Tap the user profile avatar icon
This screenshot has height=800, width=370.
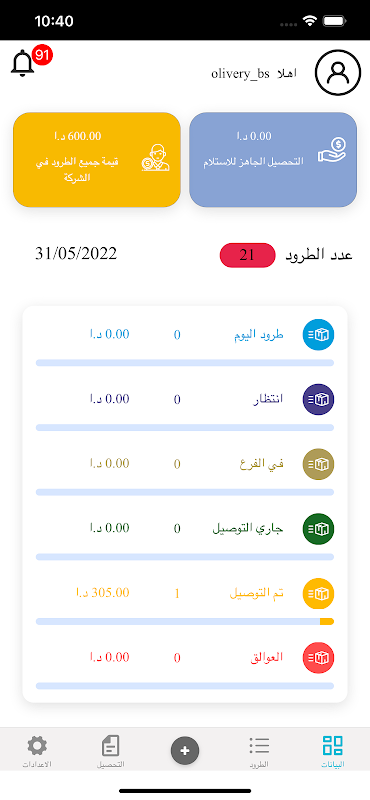[338, 72]
